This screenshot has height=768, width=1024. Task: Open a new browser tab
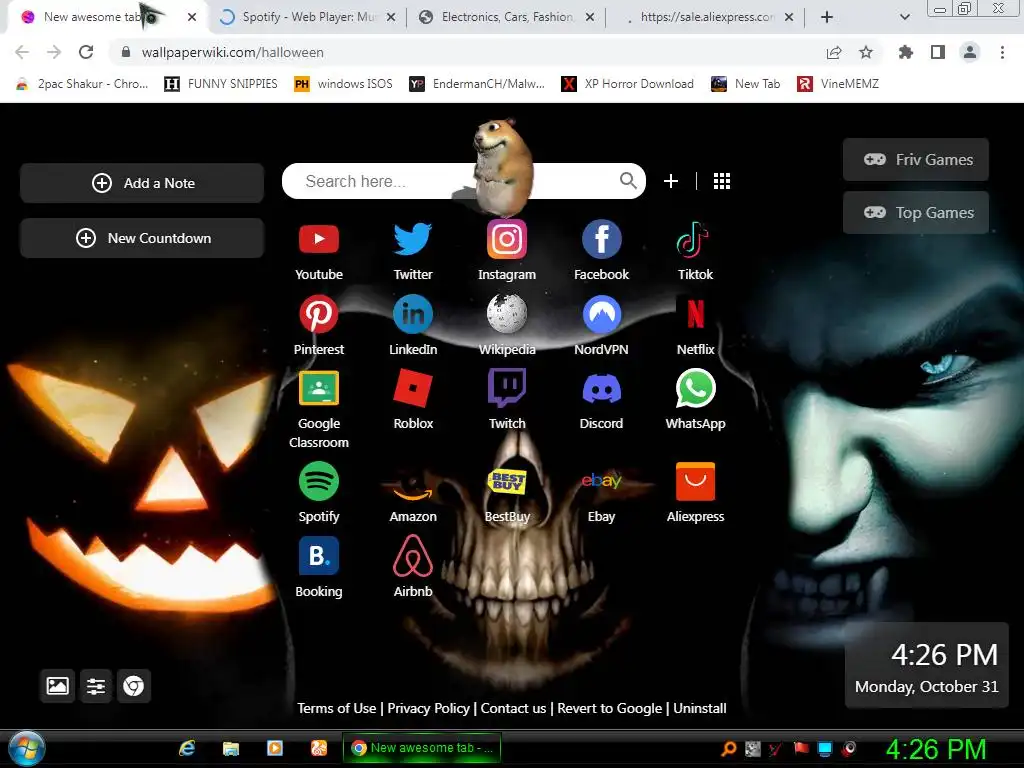click(x=827, y=17)
